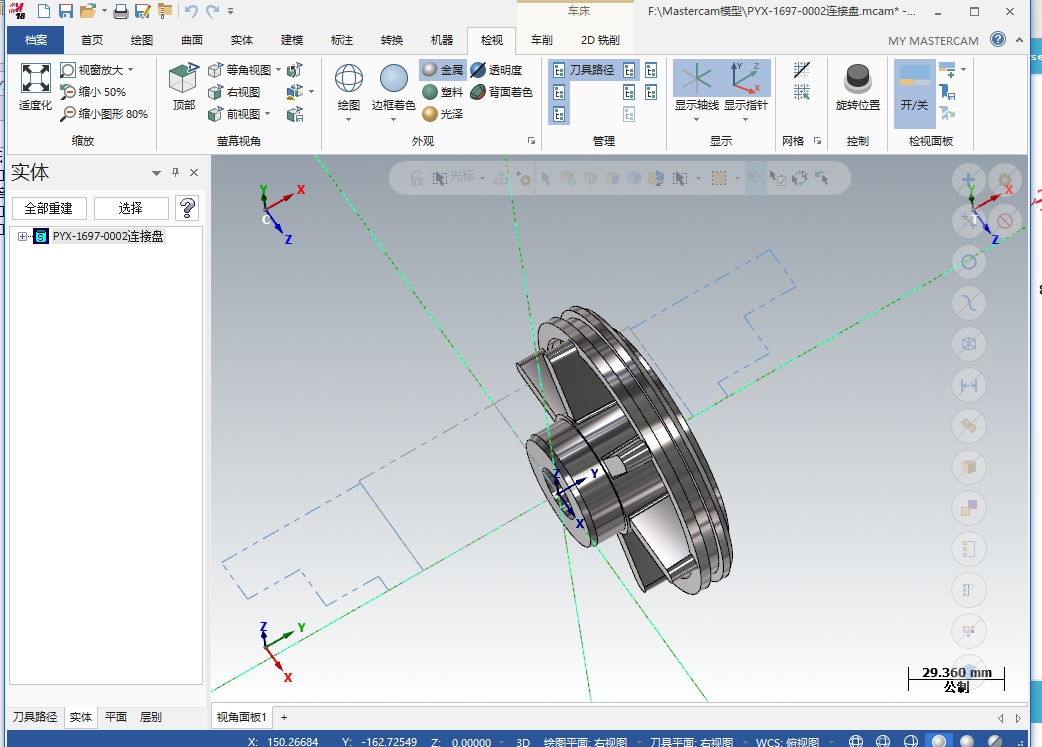This screenshot has width=1042, height=747.
Task: Collapse the ribbon with chevron
Action: pos(1019,40)
